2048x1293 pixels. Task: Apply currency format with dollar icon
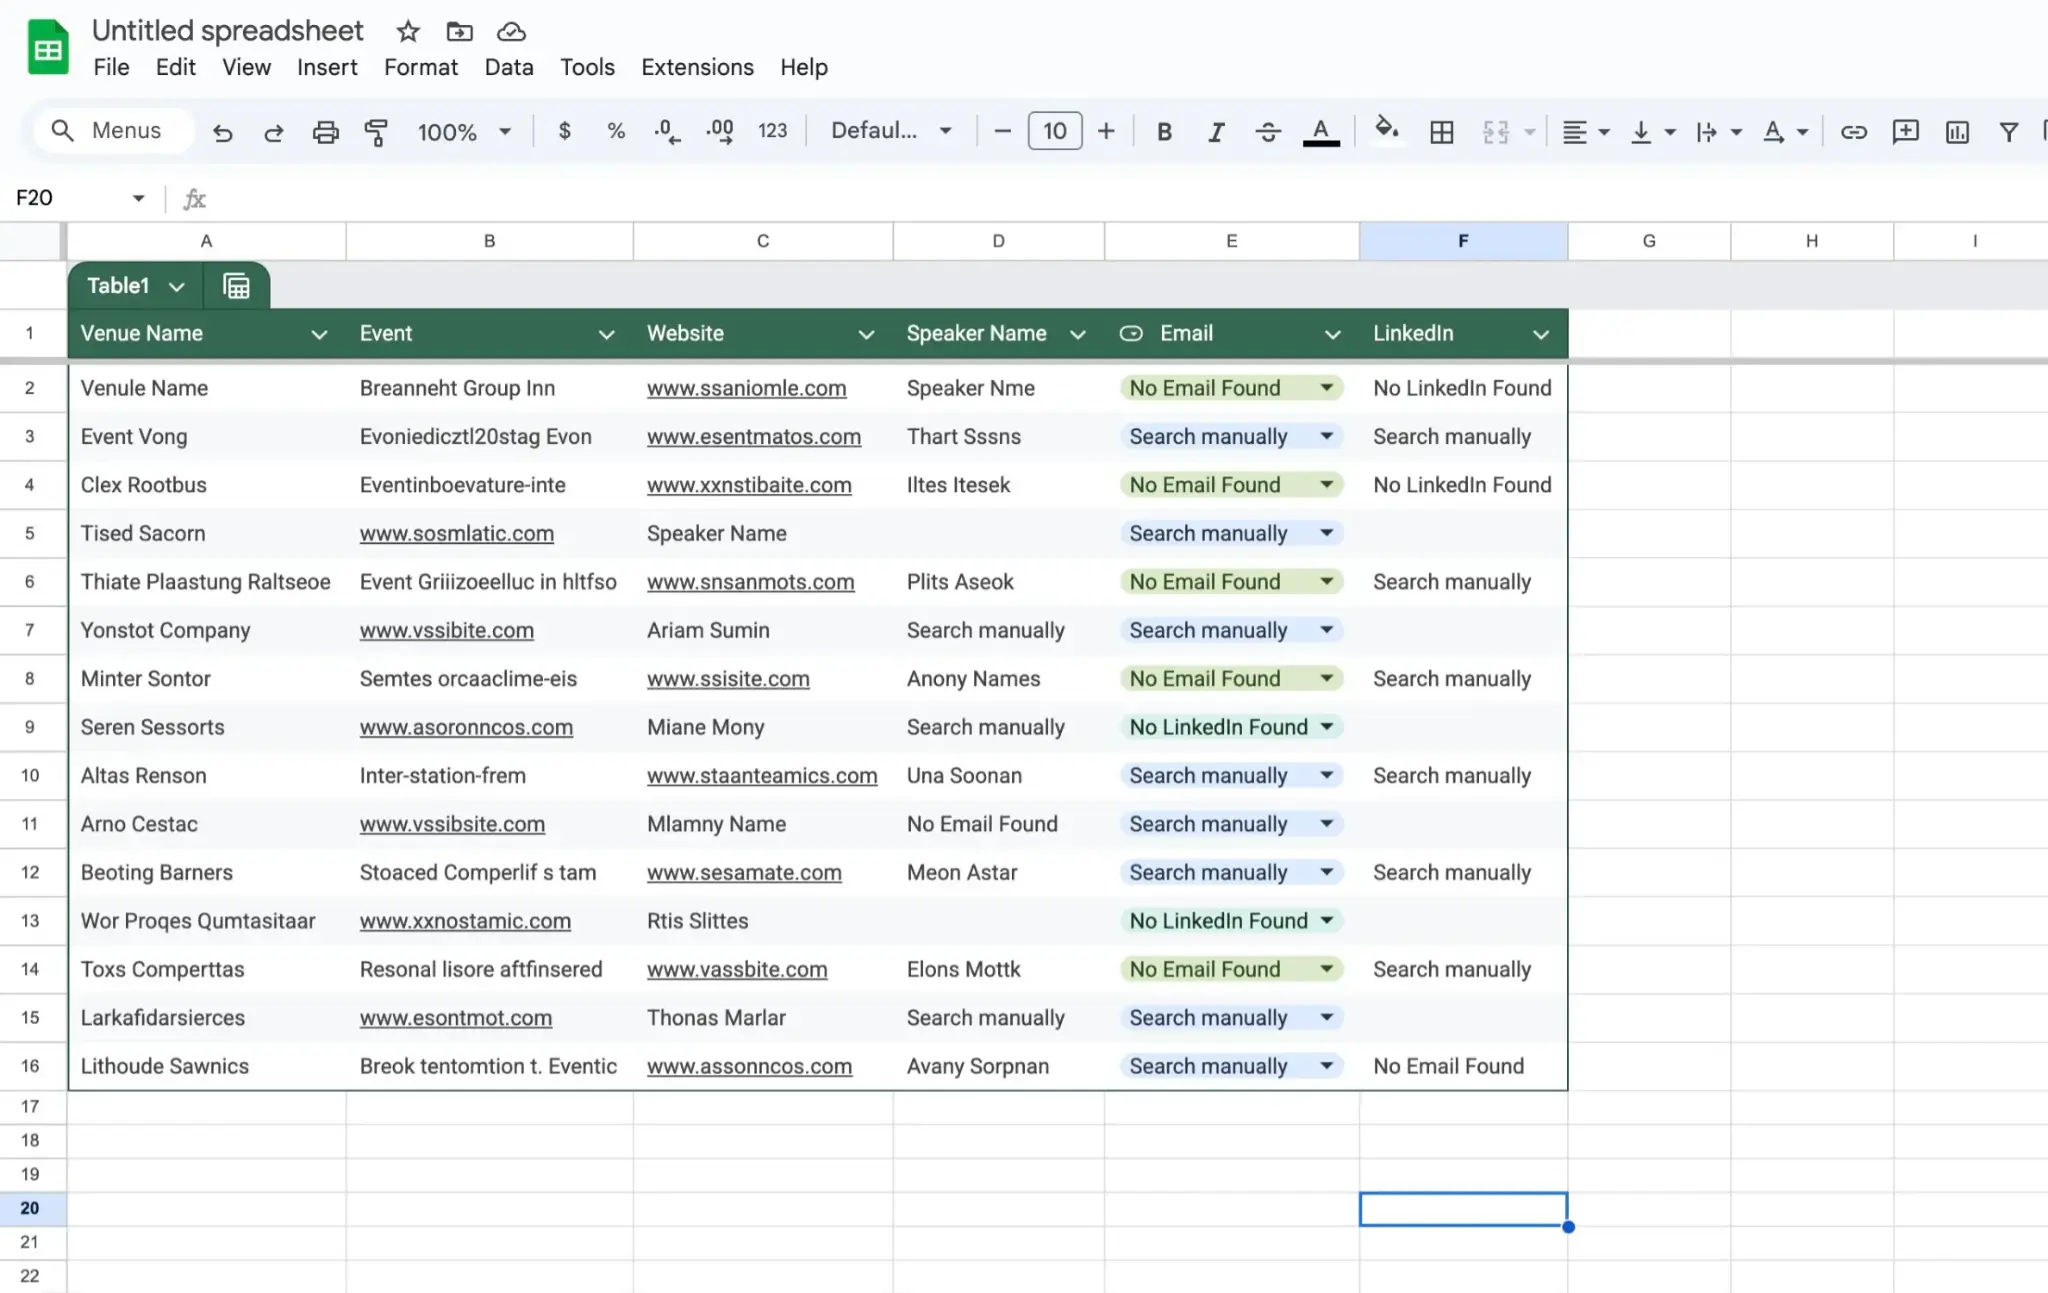pyautogui.click(x=565, y=131)
